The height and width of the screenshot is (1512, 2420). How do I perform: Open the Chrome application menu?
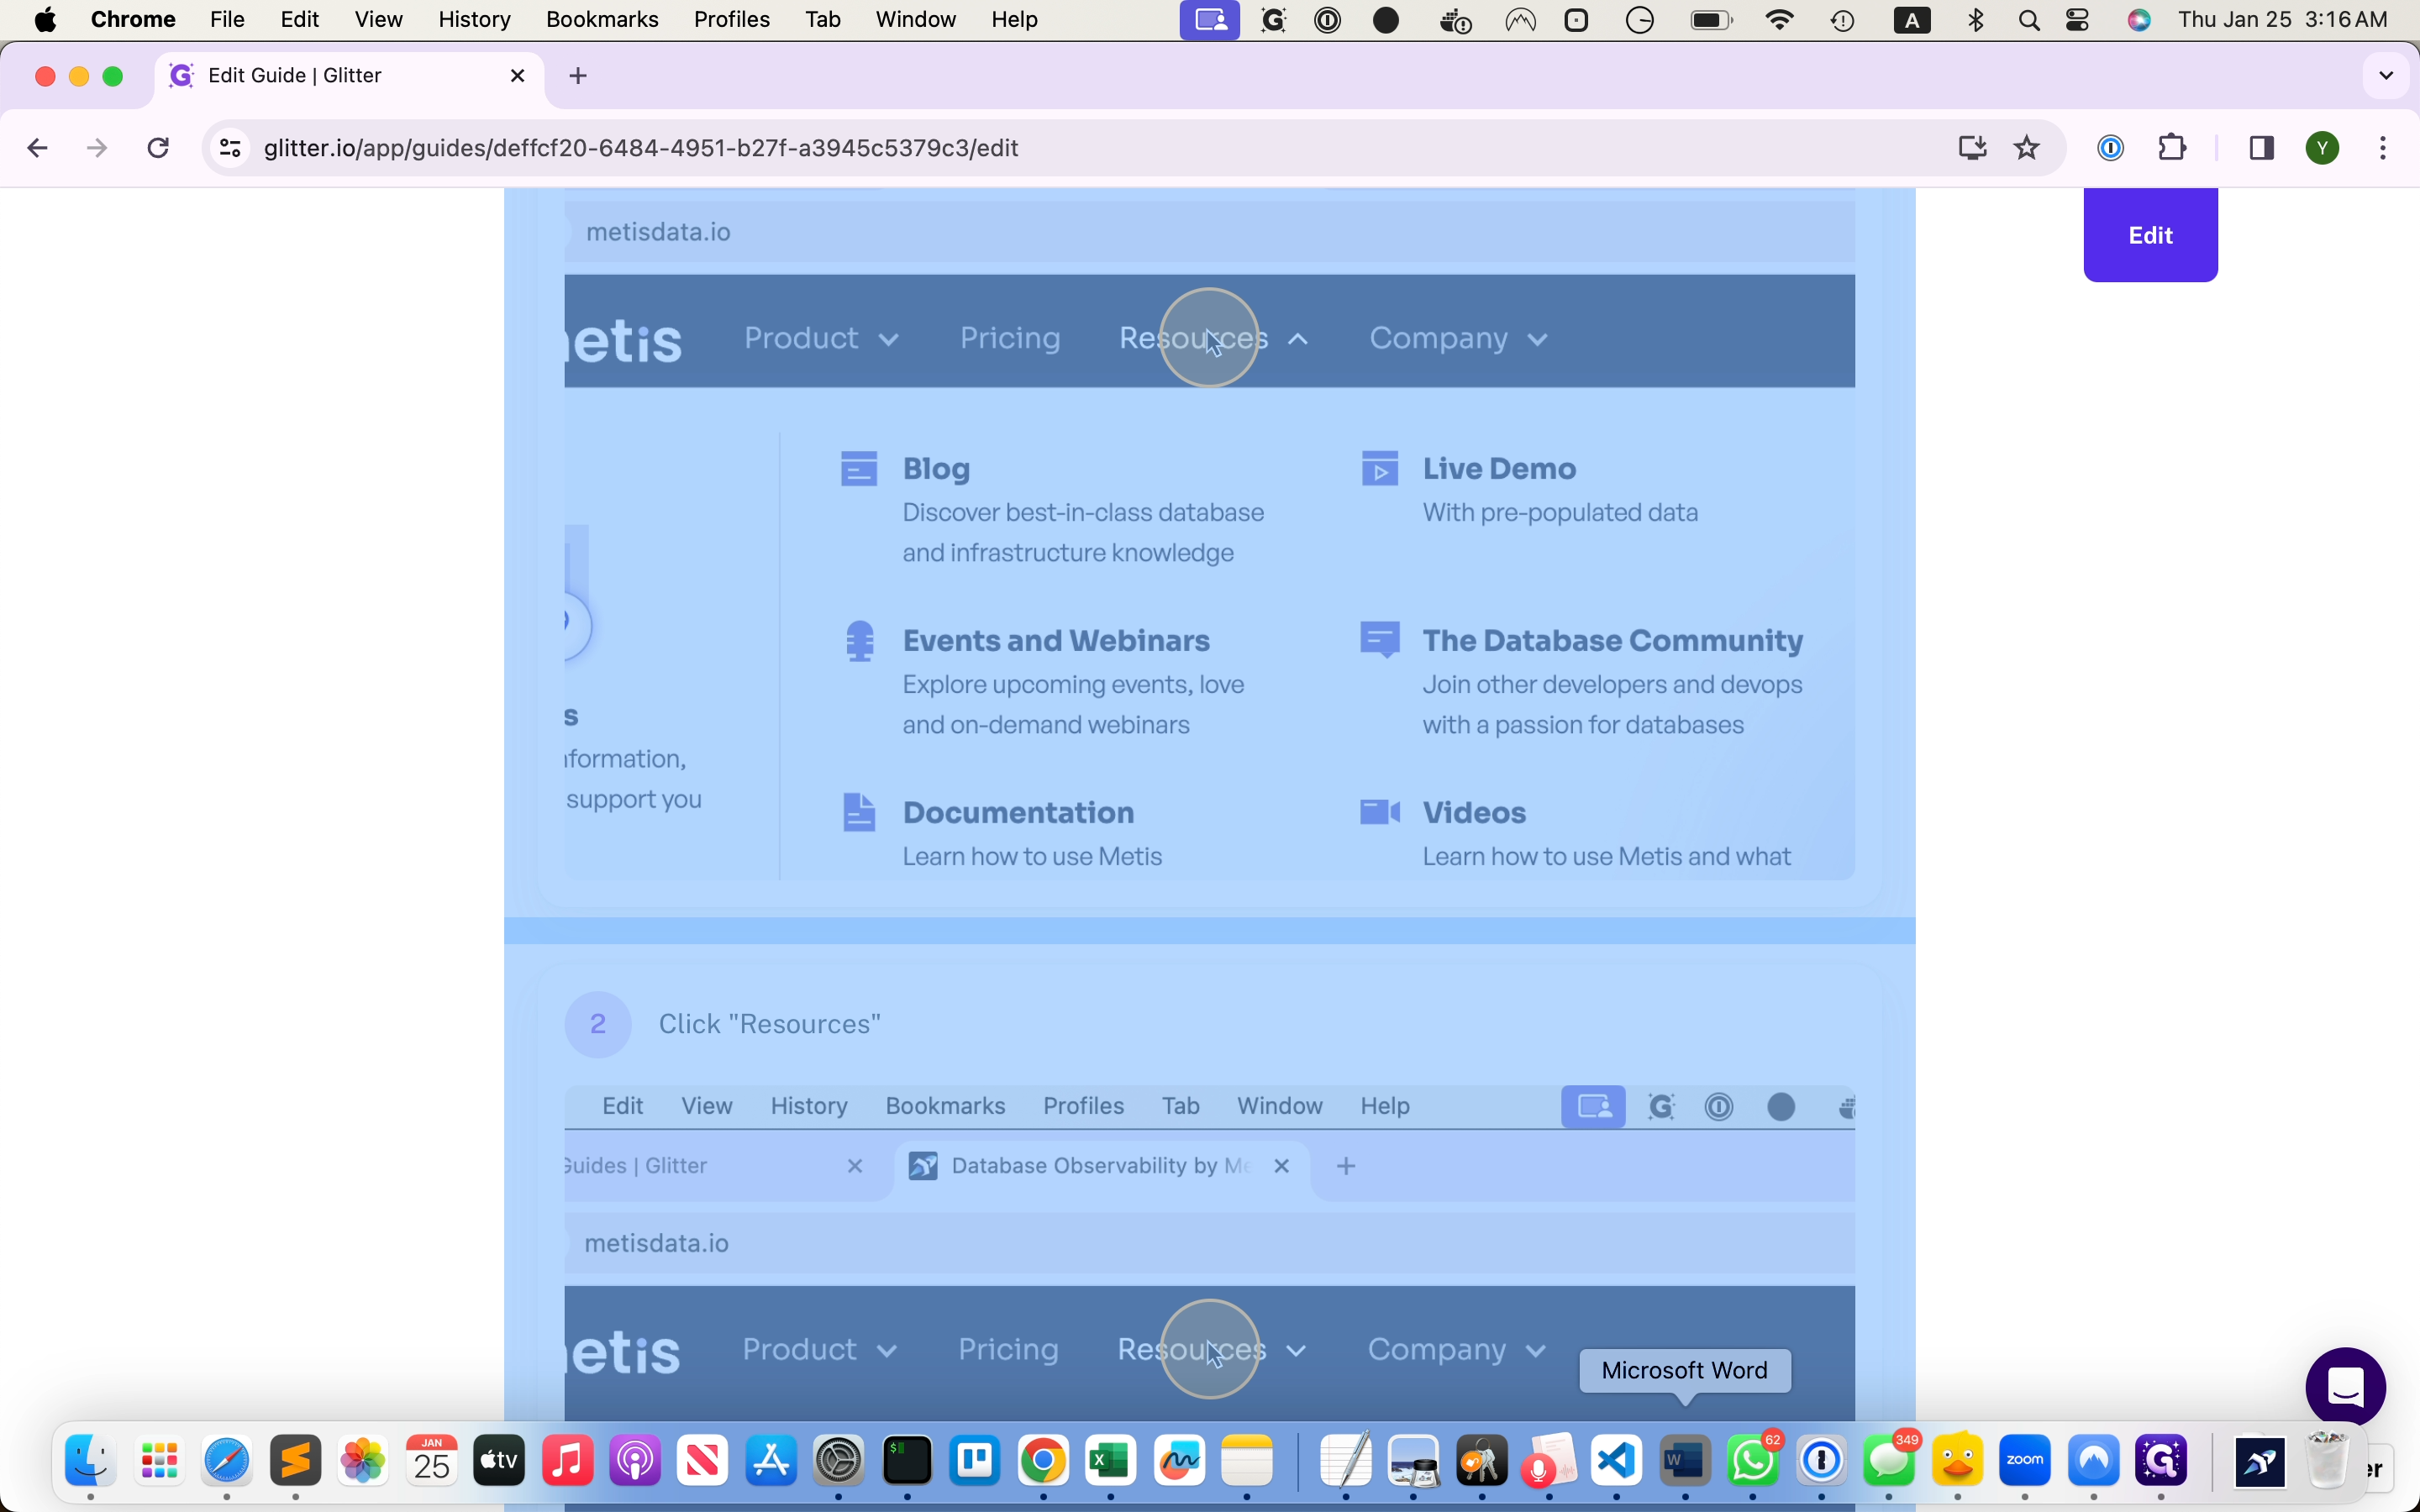click(133, 20)
